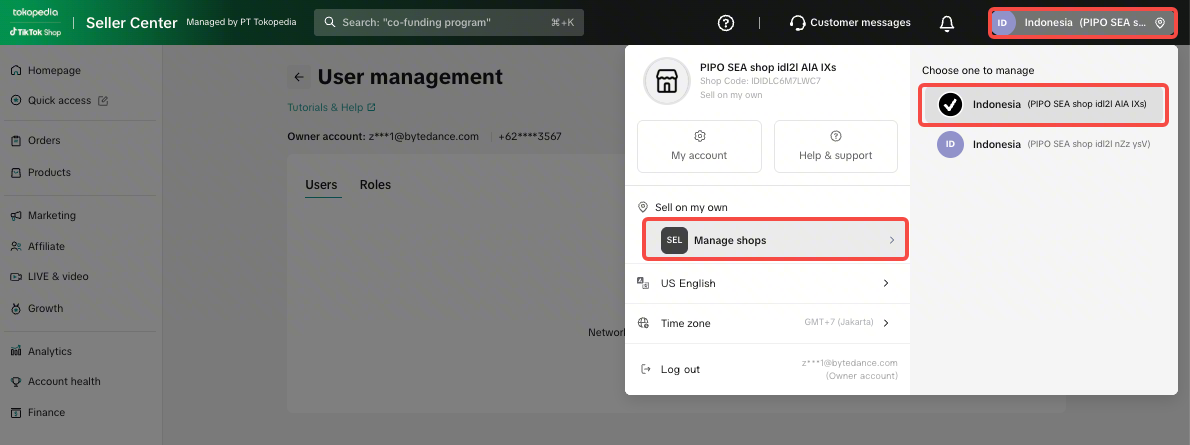The width and height of the screenshot is (1190, 445).
Task: Click the back arrow beside User management
Action: pyautogui.click(x=298, y=77)
